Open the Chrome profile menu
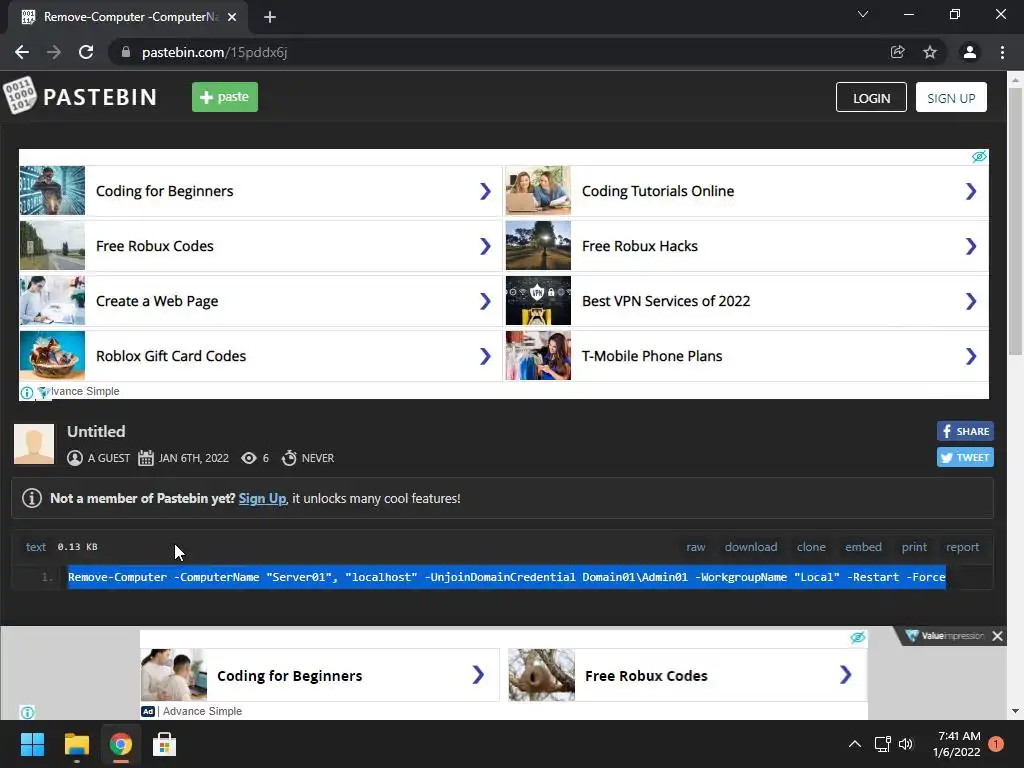 point(970,52)
